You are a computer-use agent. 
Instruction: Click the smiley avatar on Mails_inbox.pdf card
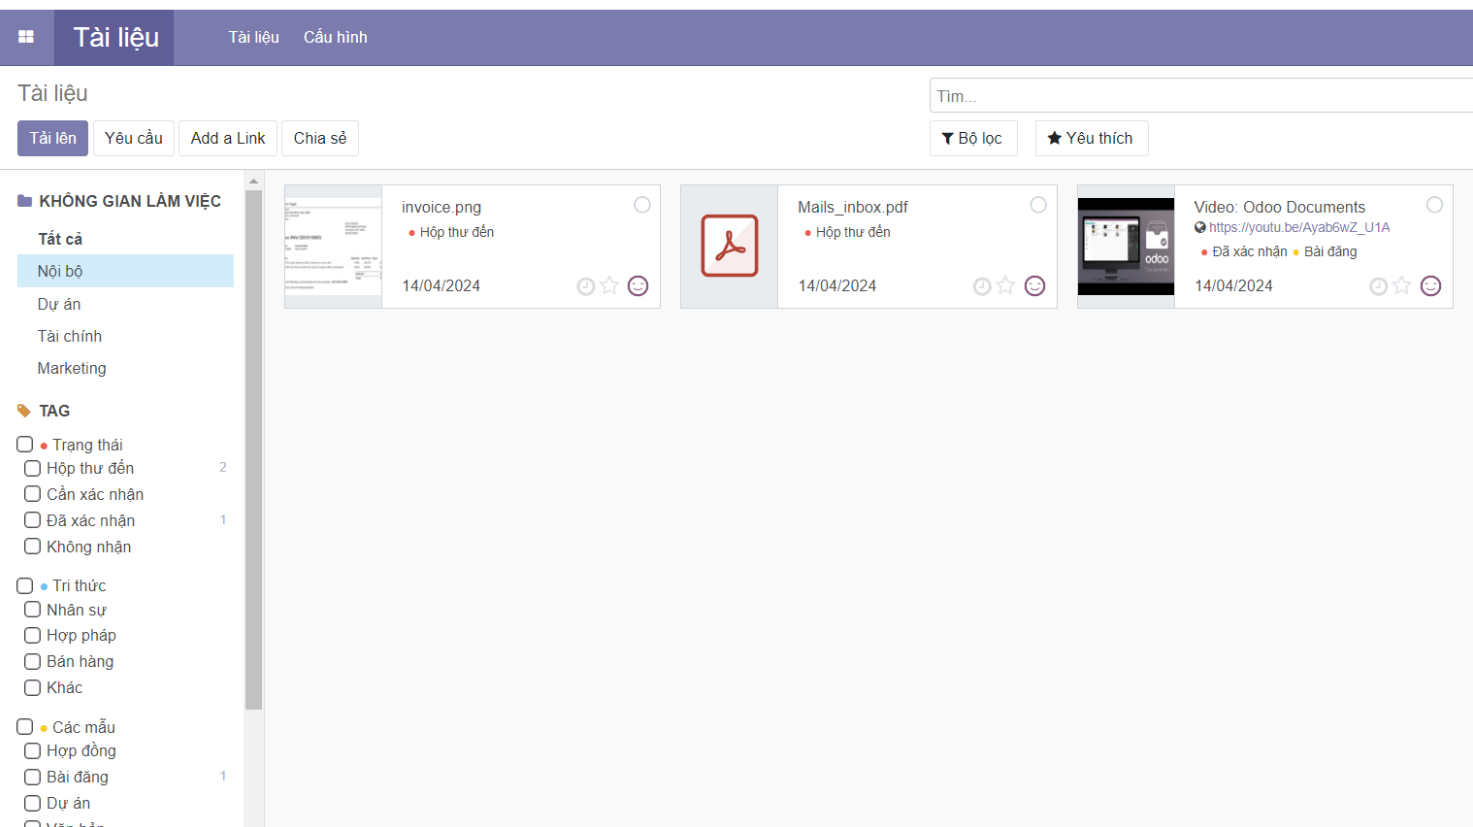pos(1034,286)
